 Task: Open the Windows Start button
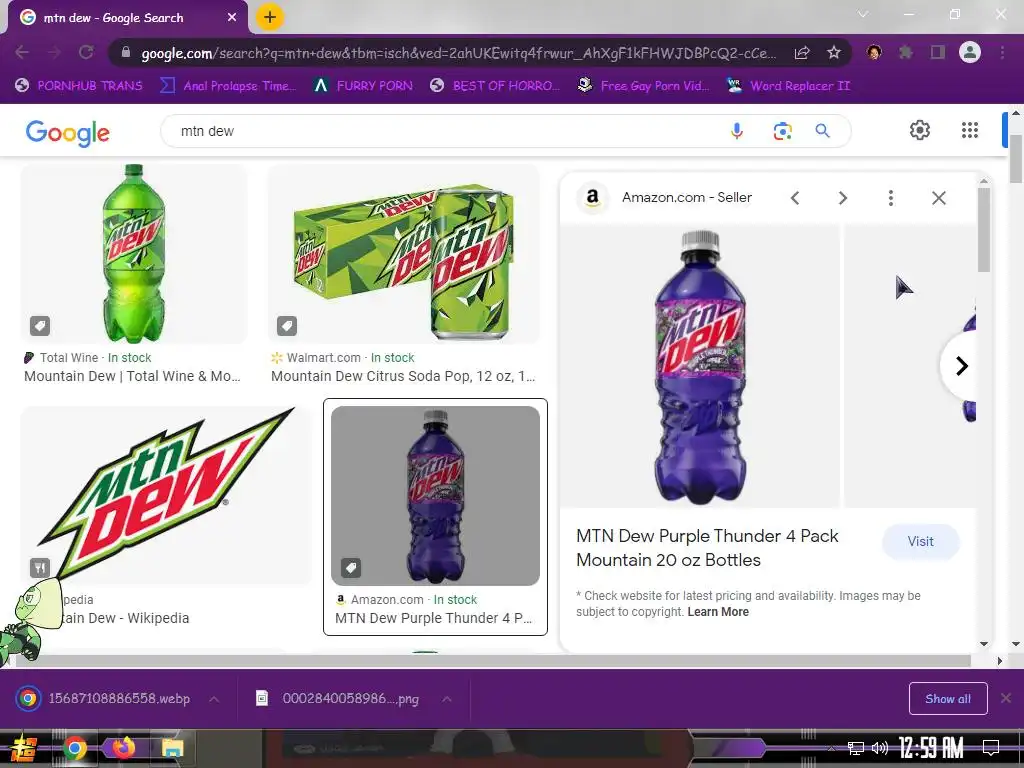[24, 748]
